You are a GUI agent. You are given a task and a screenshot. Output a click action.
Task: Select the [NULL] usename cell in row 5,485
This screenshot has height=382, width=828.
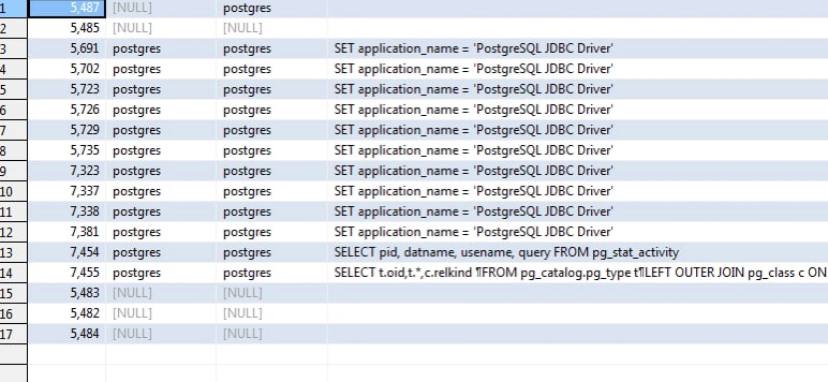[271, 28]
